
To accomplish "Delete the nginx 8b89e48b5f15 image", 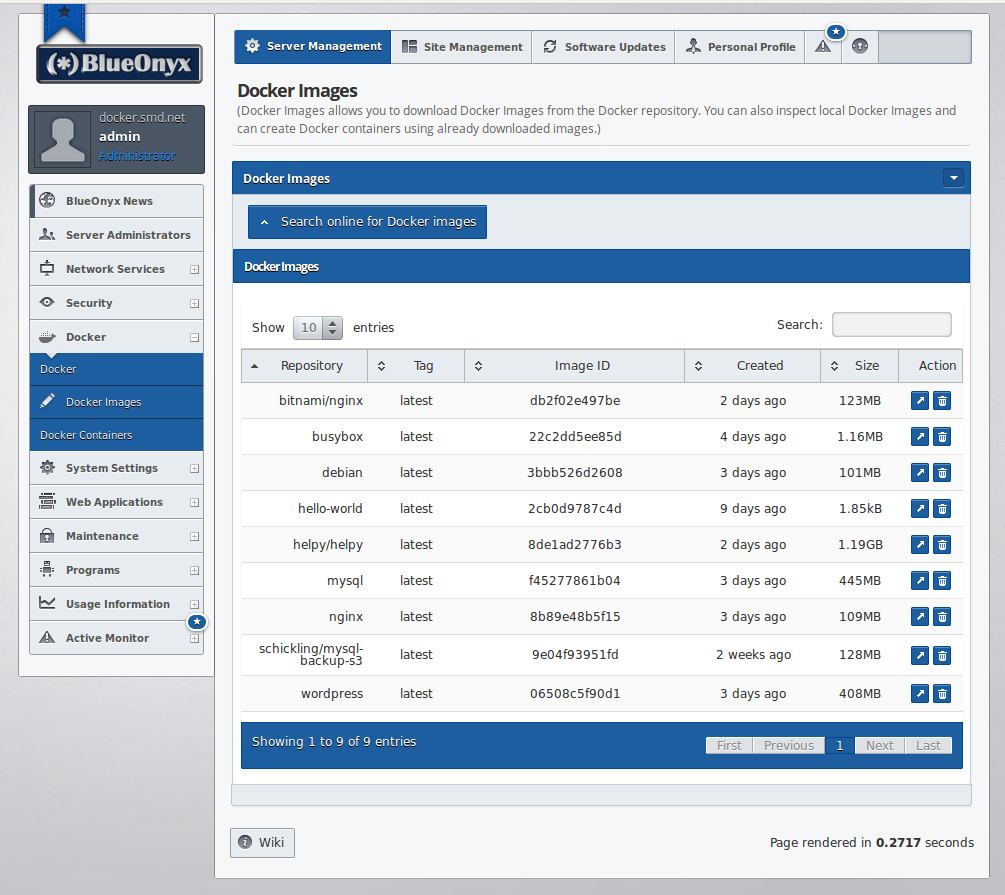I will 942,616.
